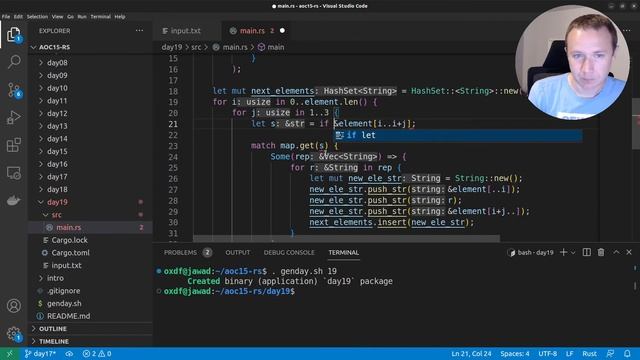Open the Accounts icon in activity bar

tap(14, 305)
